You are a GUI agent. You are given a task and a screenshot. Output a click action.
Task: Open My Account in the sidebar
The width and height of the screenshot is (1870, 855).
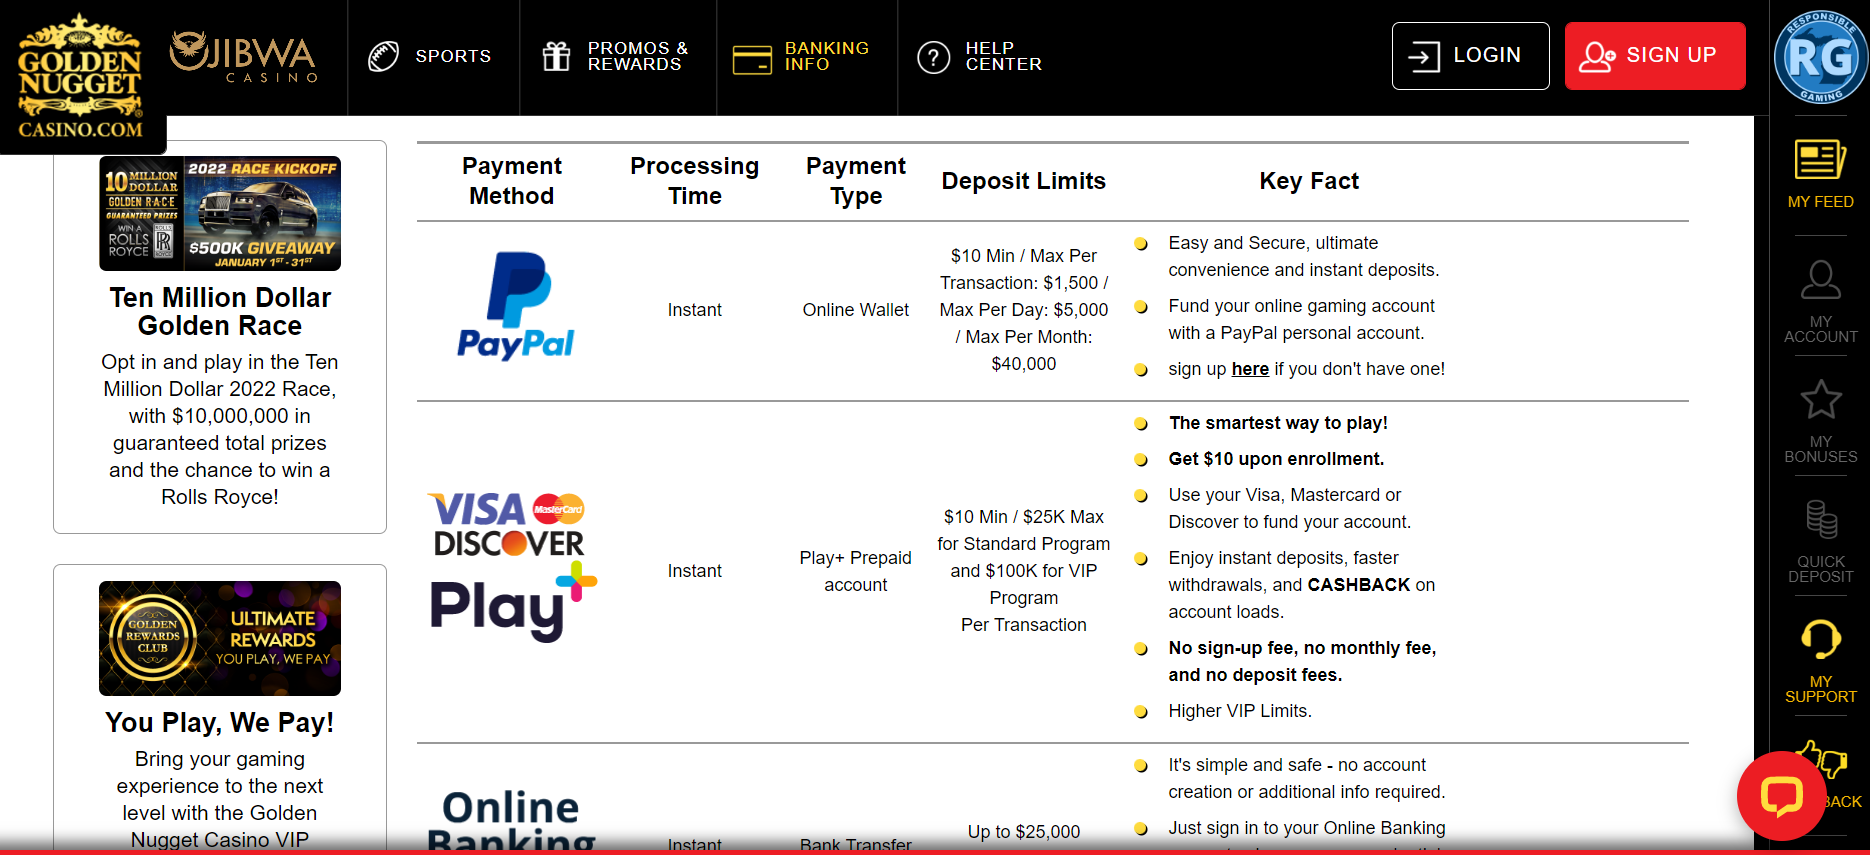tap(1820, 301)
